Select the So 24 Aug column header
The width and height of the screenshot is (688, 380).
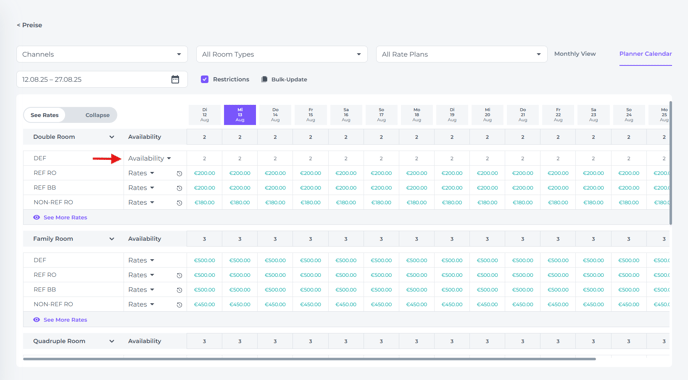(629, 115)
